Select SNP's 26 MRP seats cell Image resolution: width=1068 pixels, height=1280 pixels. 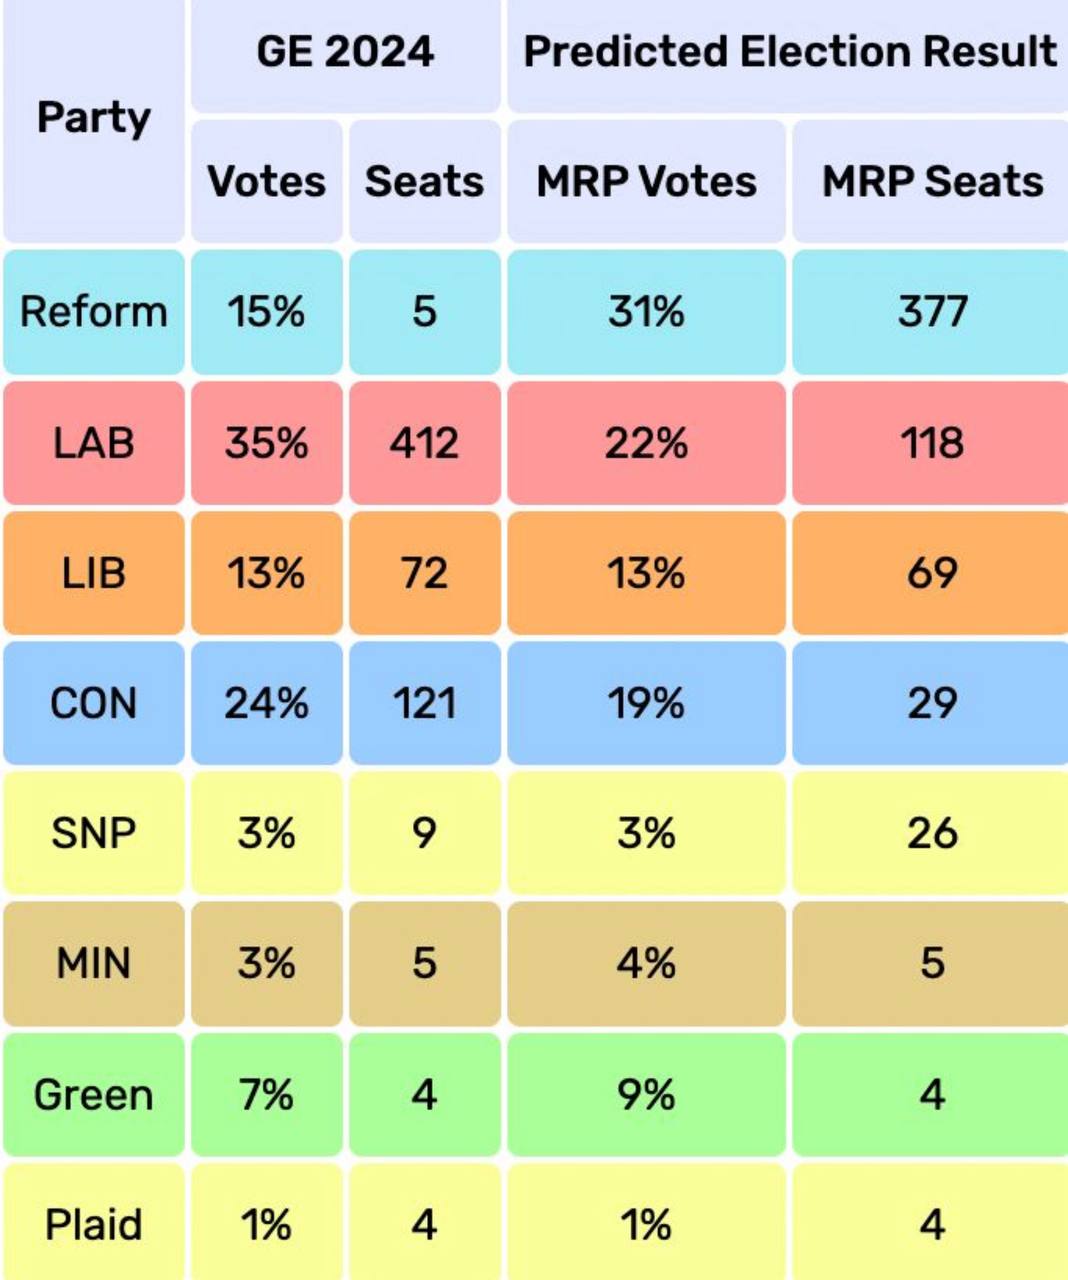(x=932, y=833)
